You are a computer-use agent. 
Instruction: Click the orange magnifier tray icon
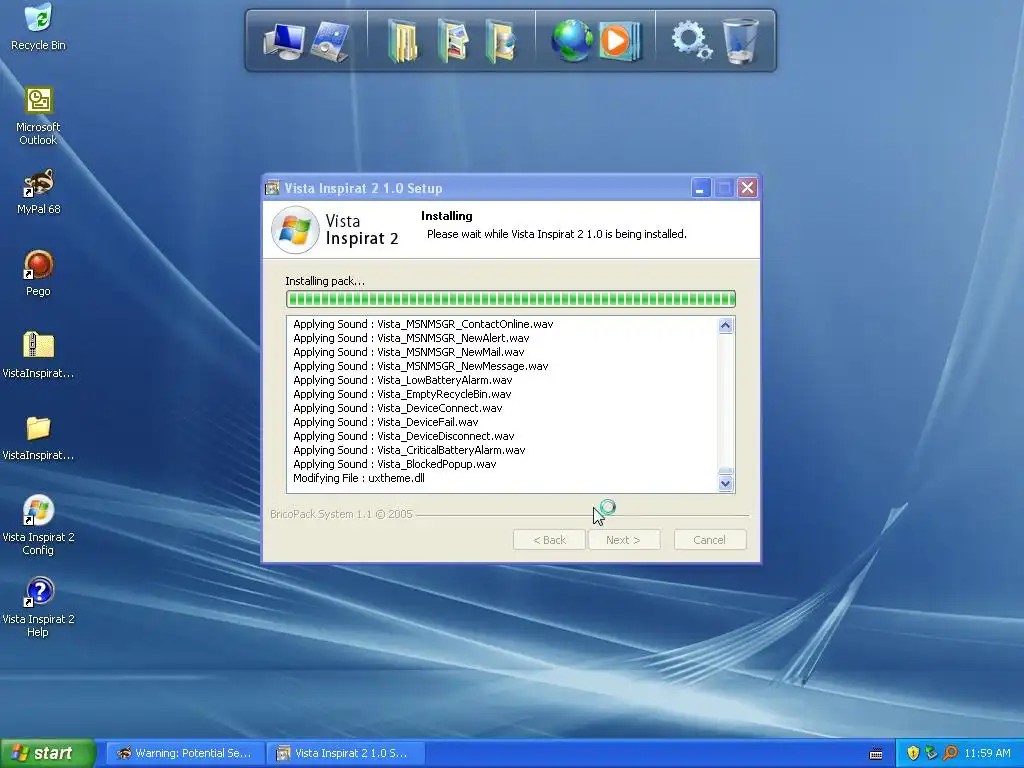pos(950,753)
